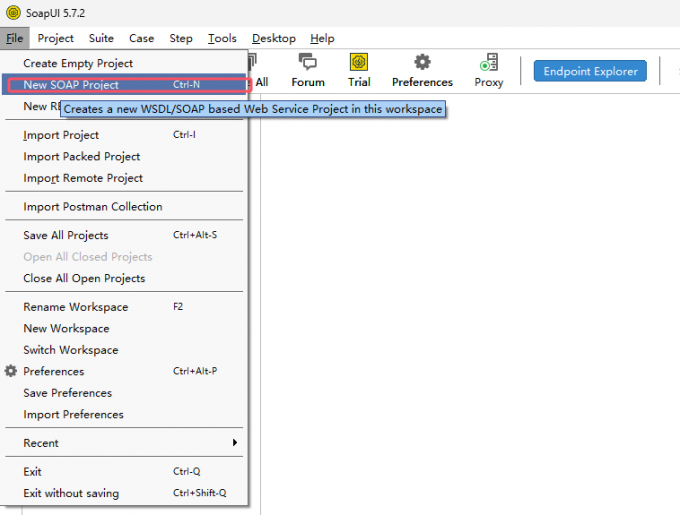Choose Rename Workspace
The height and width of the screenshot is (515, 680).
124,307
